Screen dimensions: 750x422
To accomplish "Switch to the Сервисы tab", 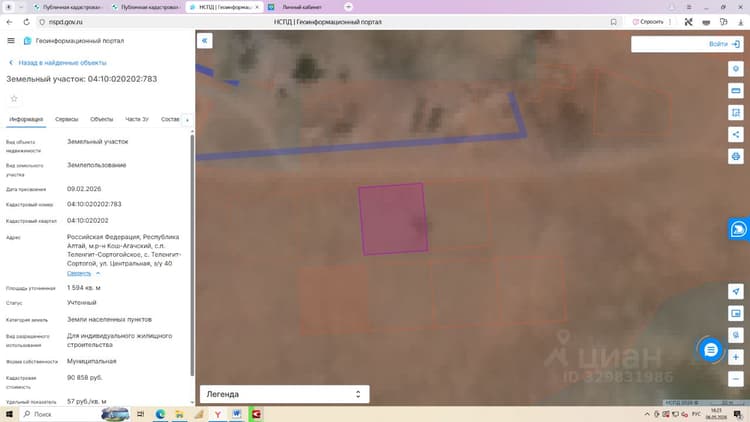I will coord(66,119).
